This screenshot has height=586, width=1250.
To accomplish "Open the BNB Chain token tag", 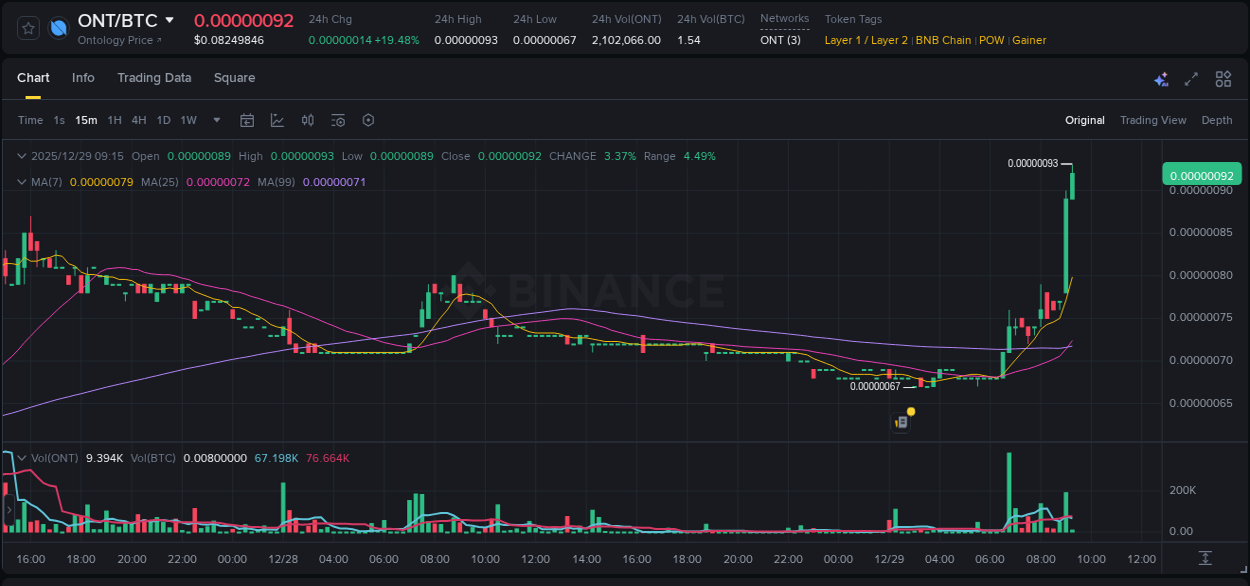I will tap(943, 40).
